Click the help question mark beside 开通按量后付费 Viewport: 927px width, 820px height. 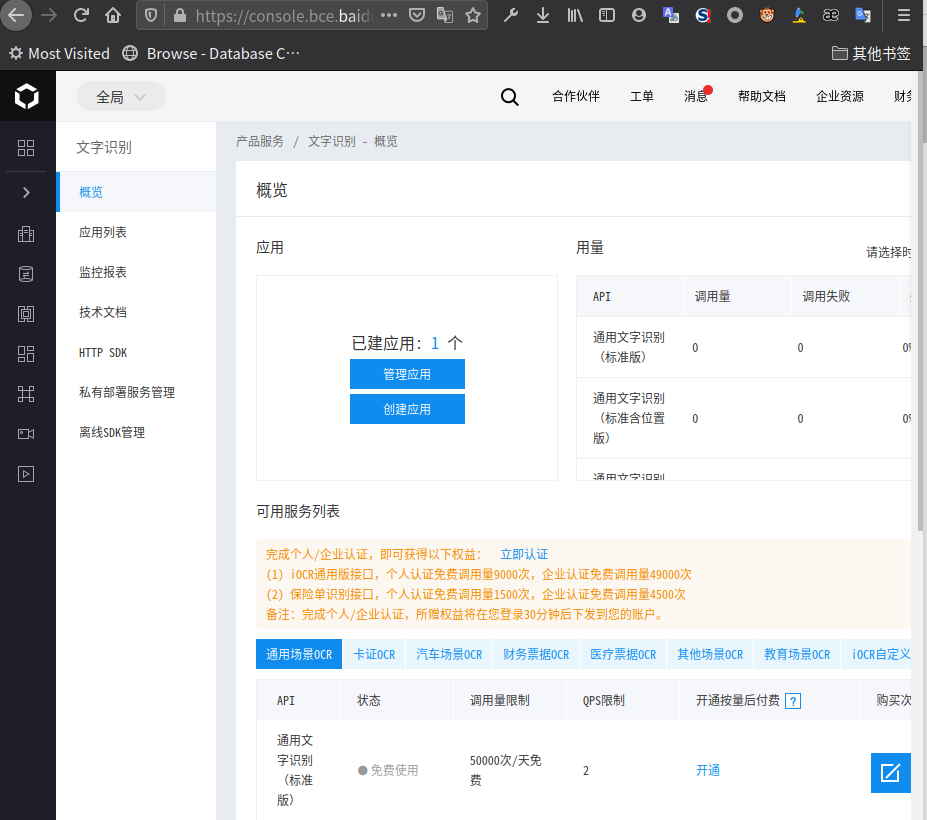[793, 701]
